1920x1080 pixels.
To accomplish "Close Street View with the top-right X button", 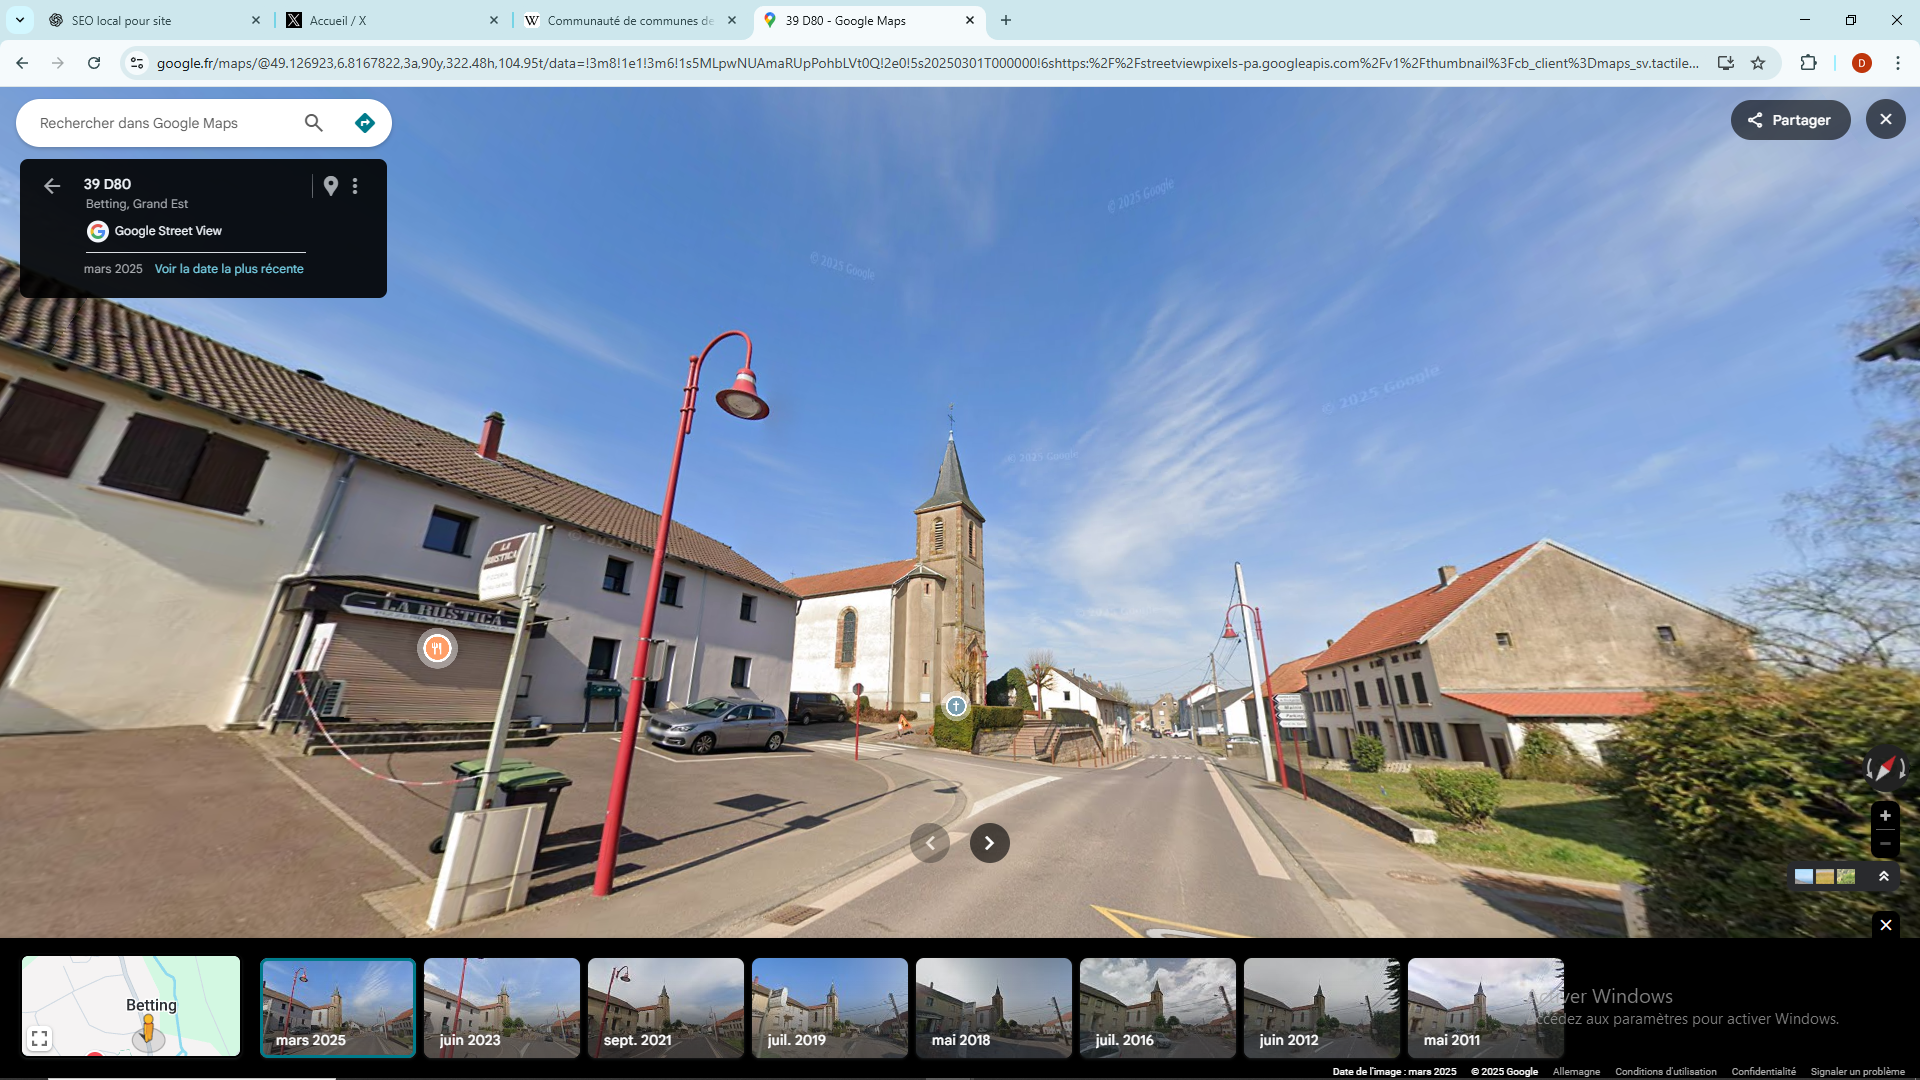I will point(1886,120).
